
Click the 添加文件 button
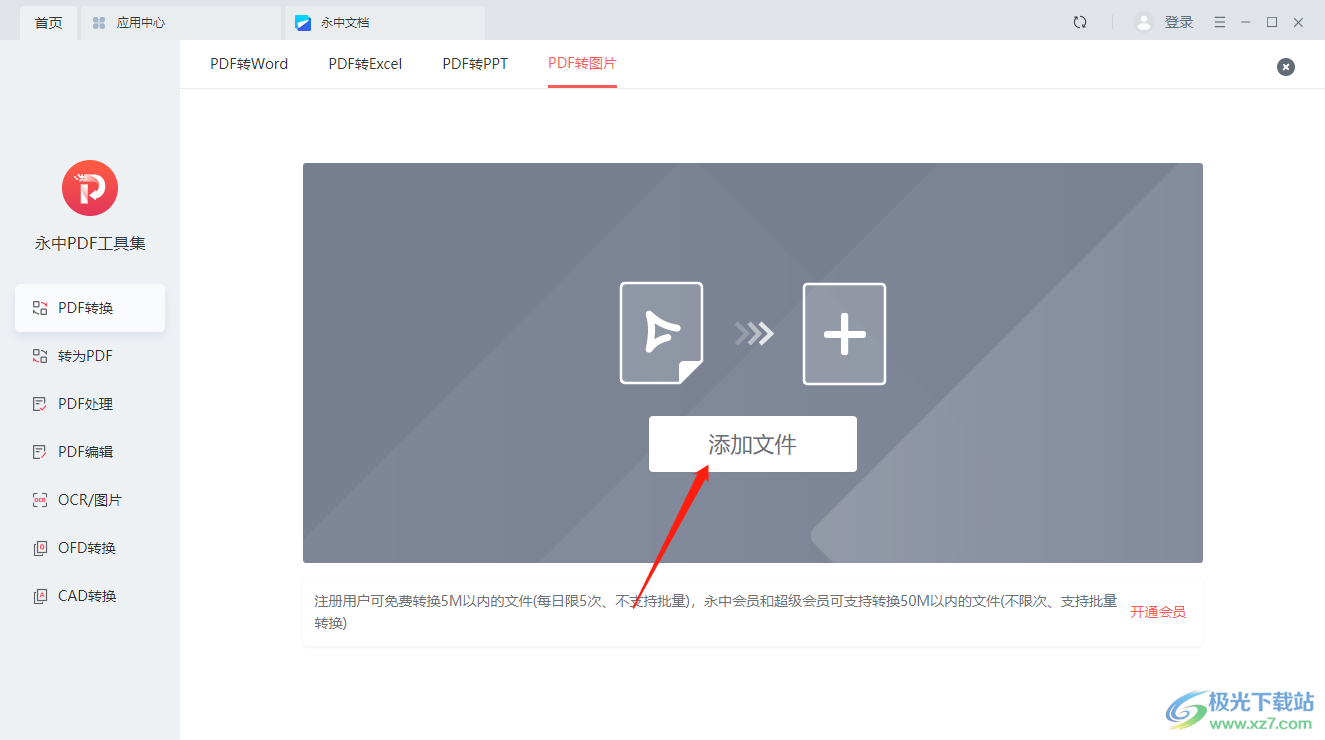[753, 444]
